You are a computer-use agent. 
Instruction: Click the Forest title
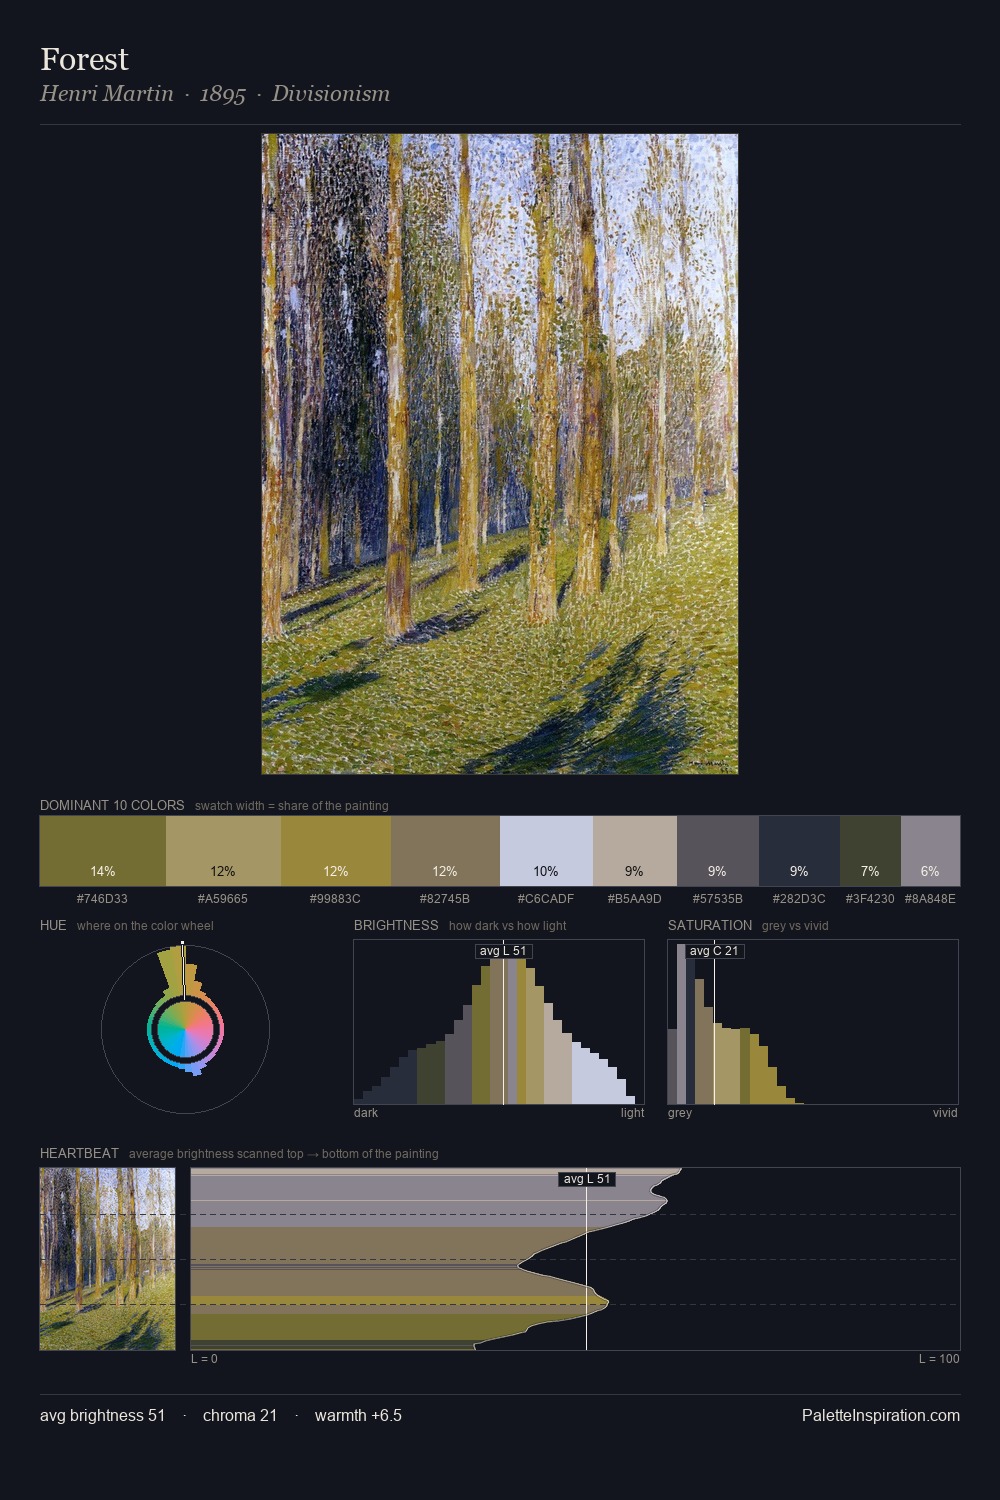pyautogui.click(x=84, y=60)
